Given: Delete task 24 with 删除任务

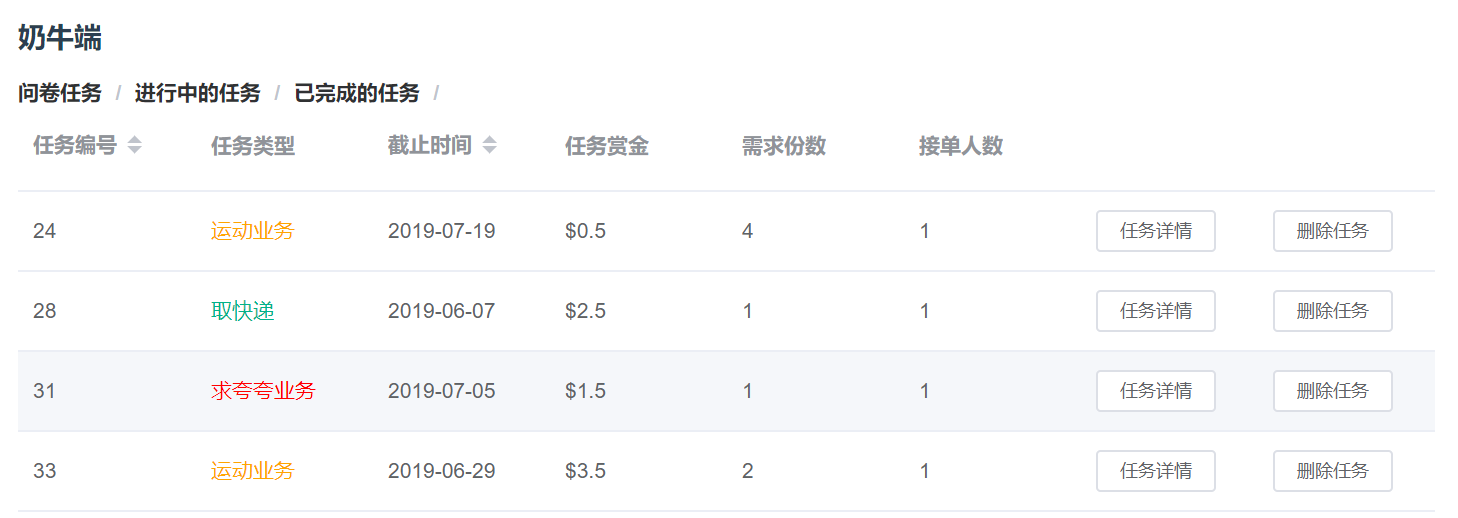Looking at the screenshot, I should pos(1332,231).
